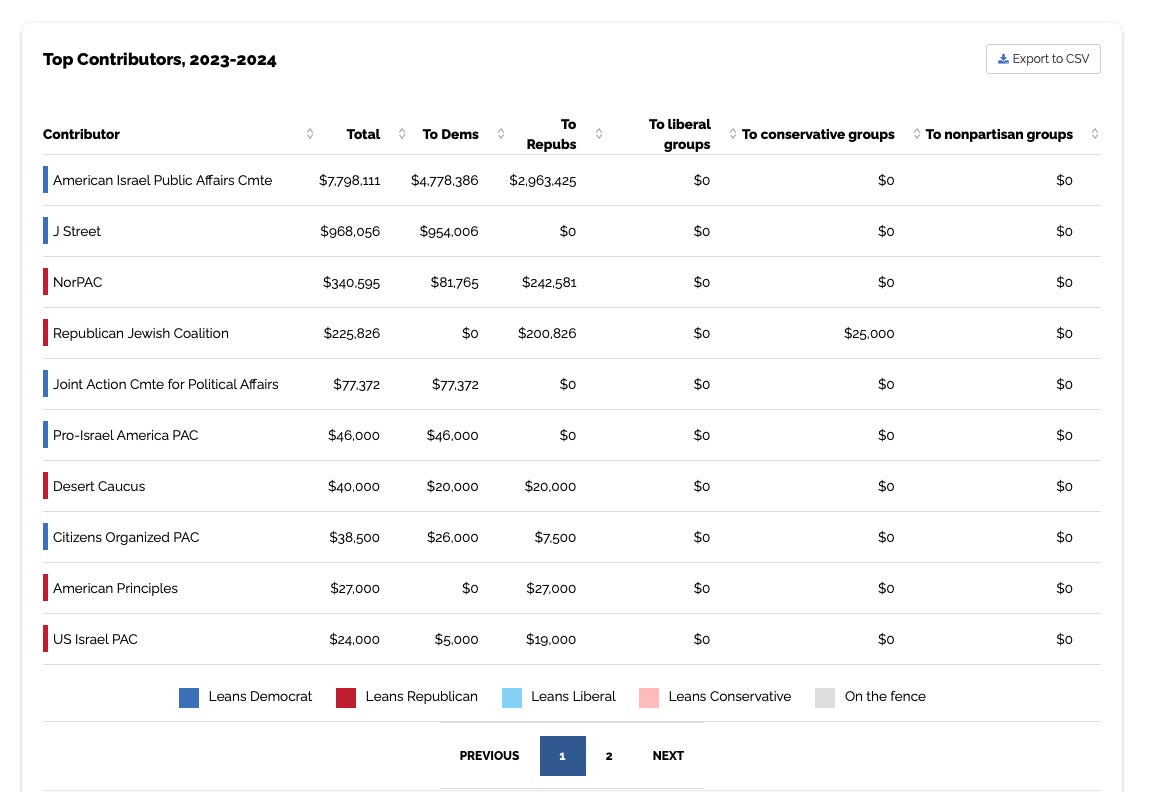Sort by To liberal groups arrows
Viewport: 1151px width, 792px height.
click(733, 134)
